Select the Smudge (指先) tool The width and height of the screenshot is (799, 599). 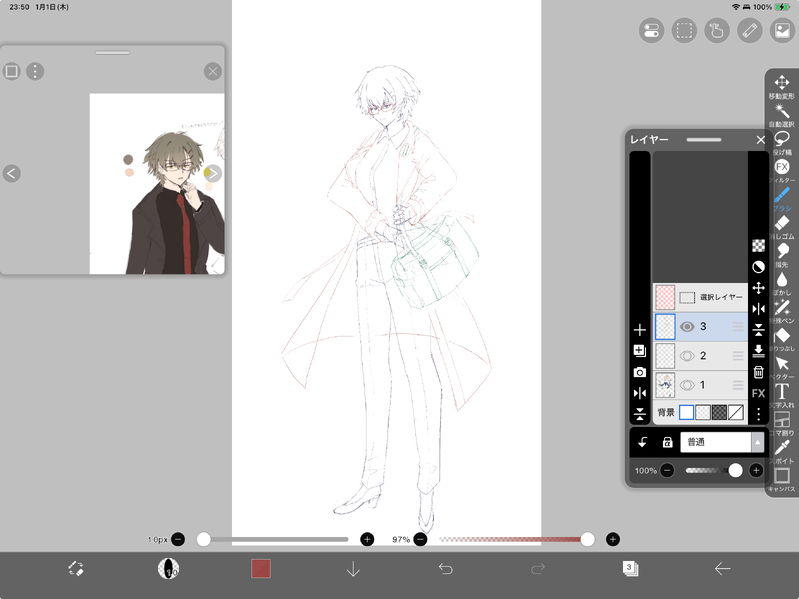(782, 255)
